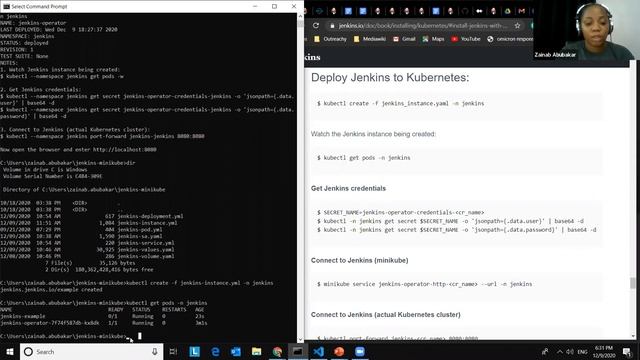Screen dimensions: 640x360
Task: Click jenkins-values.yaml in the directory listing
Action: point(146,249)
